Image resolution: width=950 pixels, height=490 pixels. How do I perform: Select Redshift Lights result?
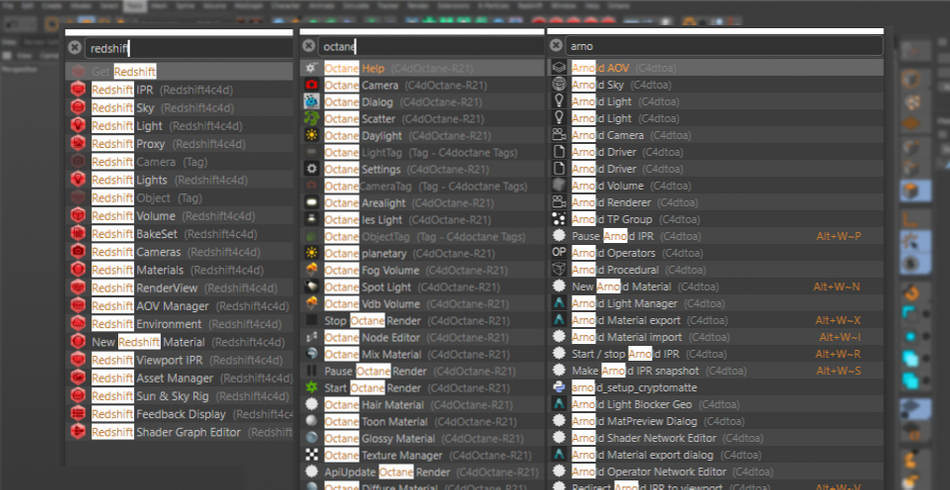pos(179,180)
